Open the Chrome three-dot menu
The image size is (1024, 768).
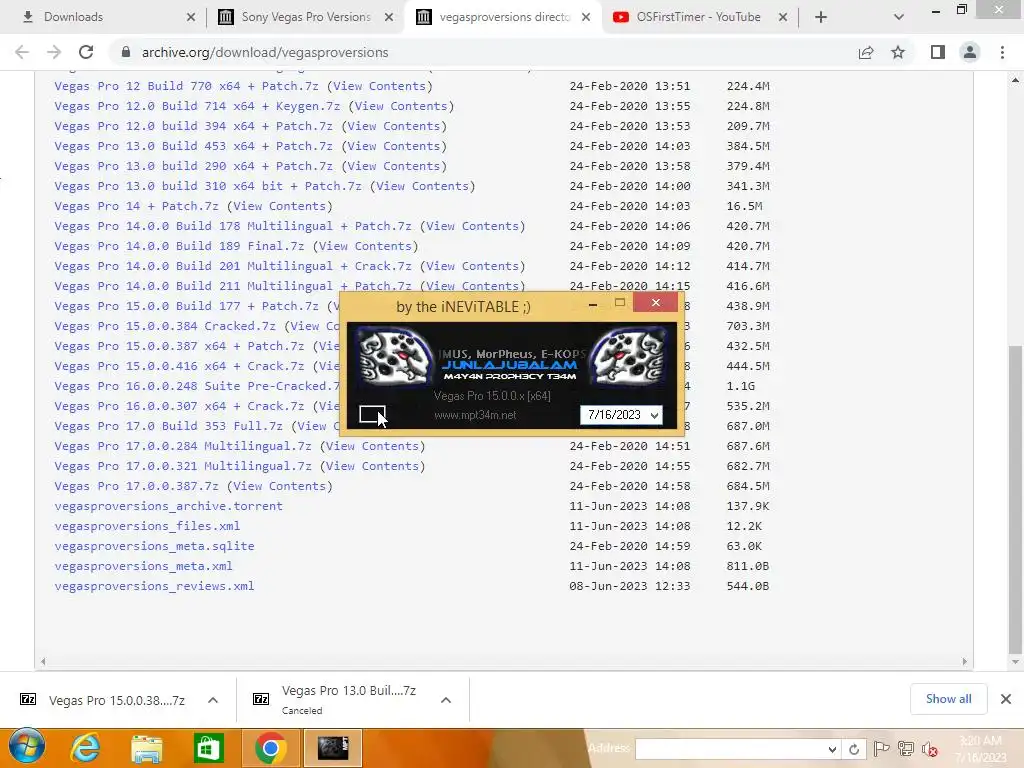pyautogui.click(x=1002, y=52)
